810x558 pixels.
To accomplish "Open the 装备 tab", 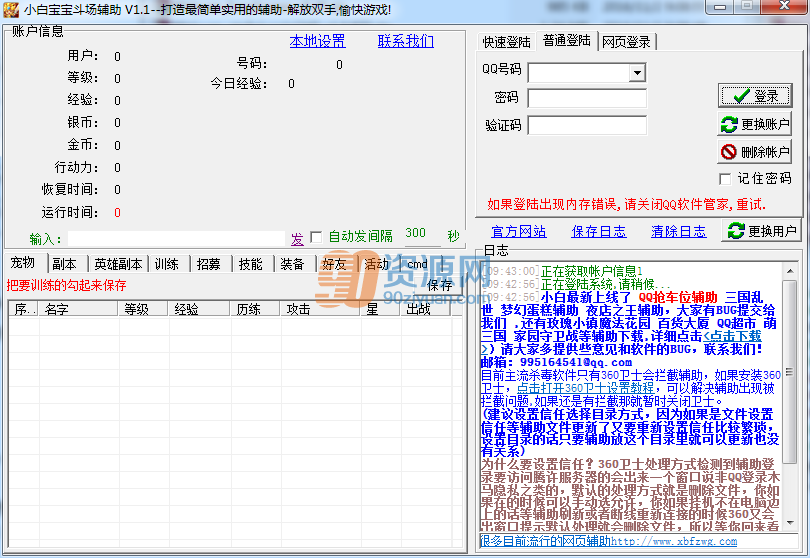I will tap(292, 264).
